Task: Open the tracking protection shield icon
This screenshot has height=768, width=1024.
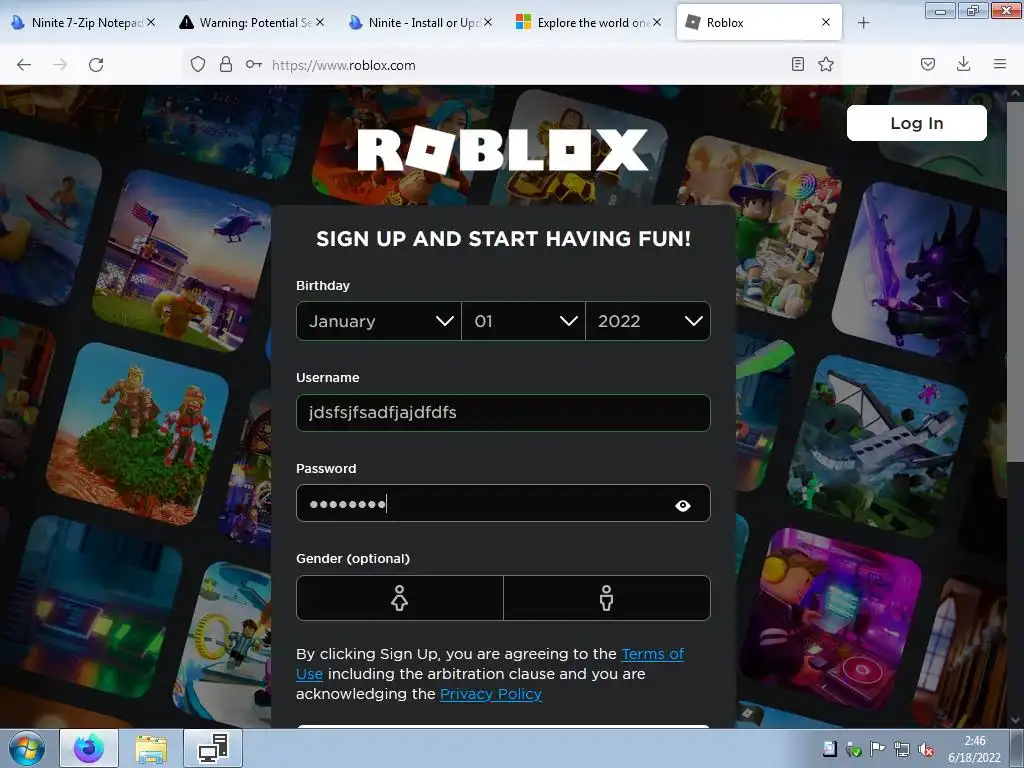Action: (198, 65)
